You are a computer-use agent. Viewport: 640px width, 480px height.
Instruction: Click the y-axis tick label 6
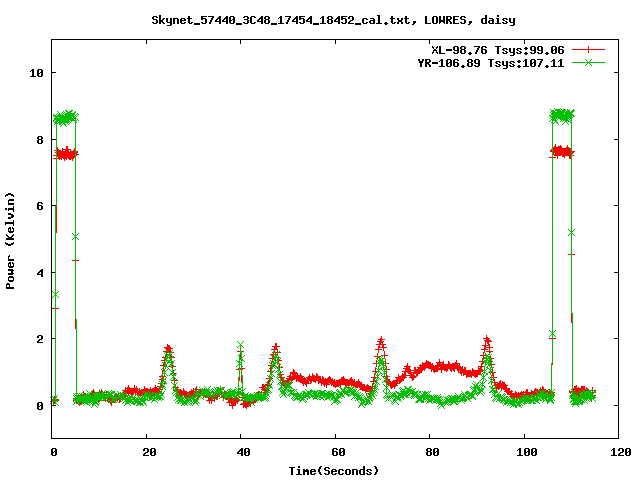40,206
